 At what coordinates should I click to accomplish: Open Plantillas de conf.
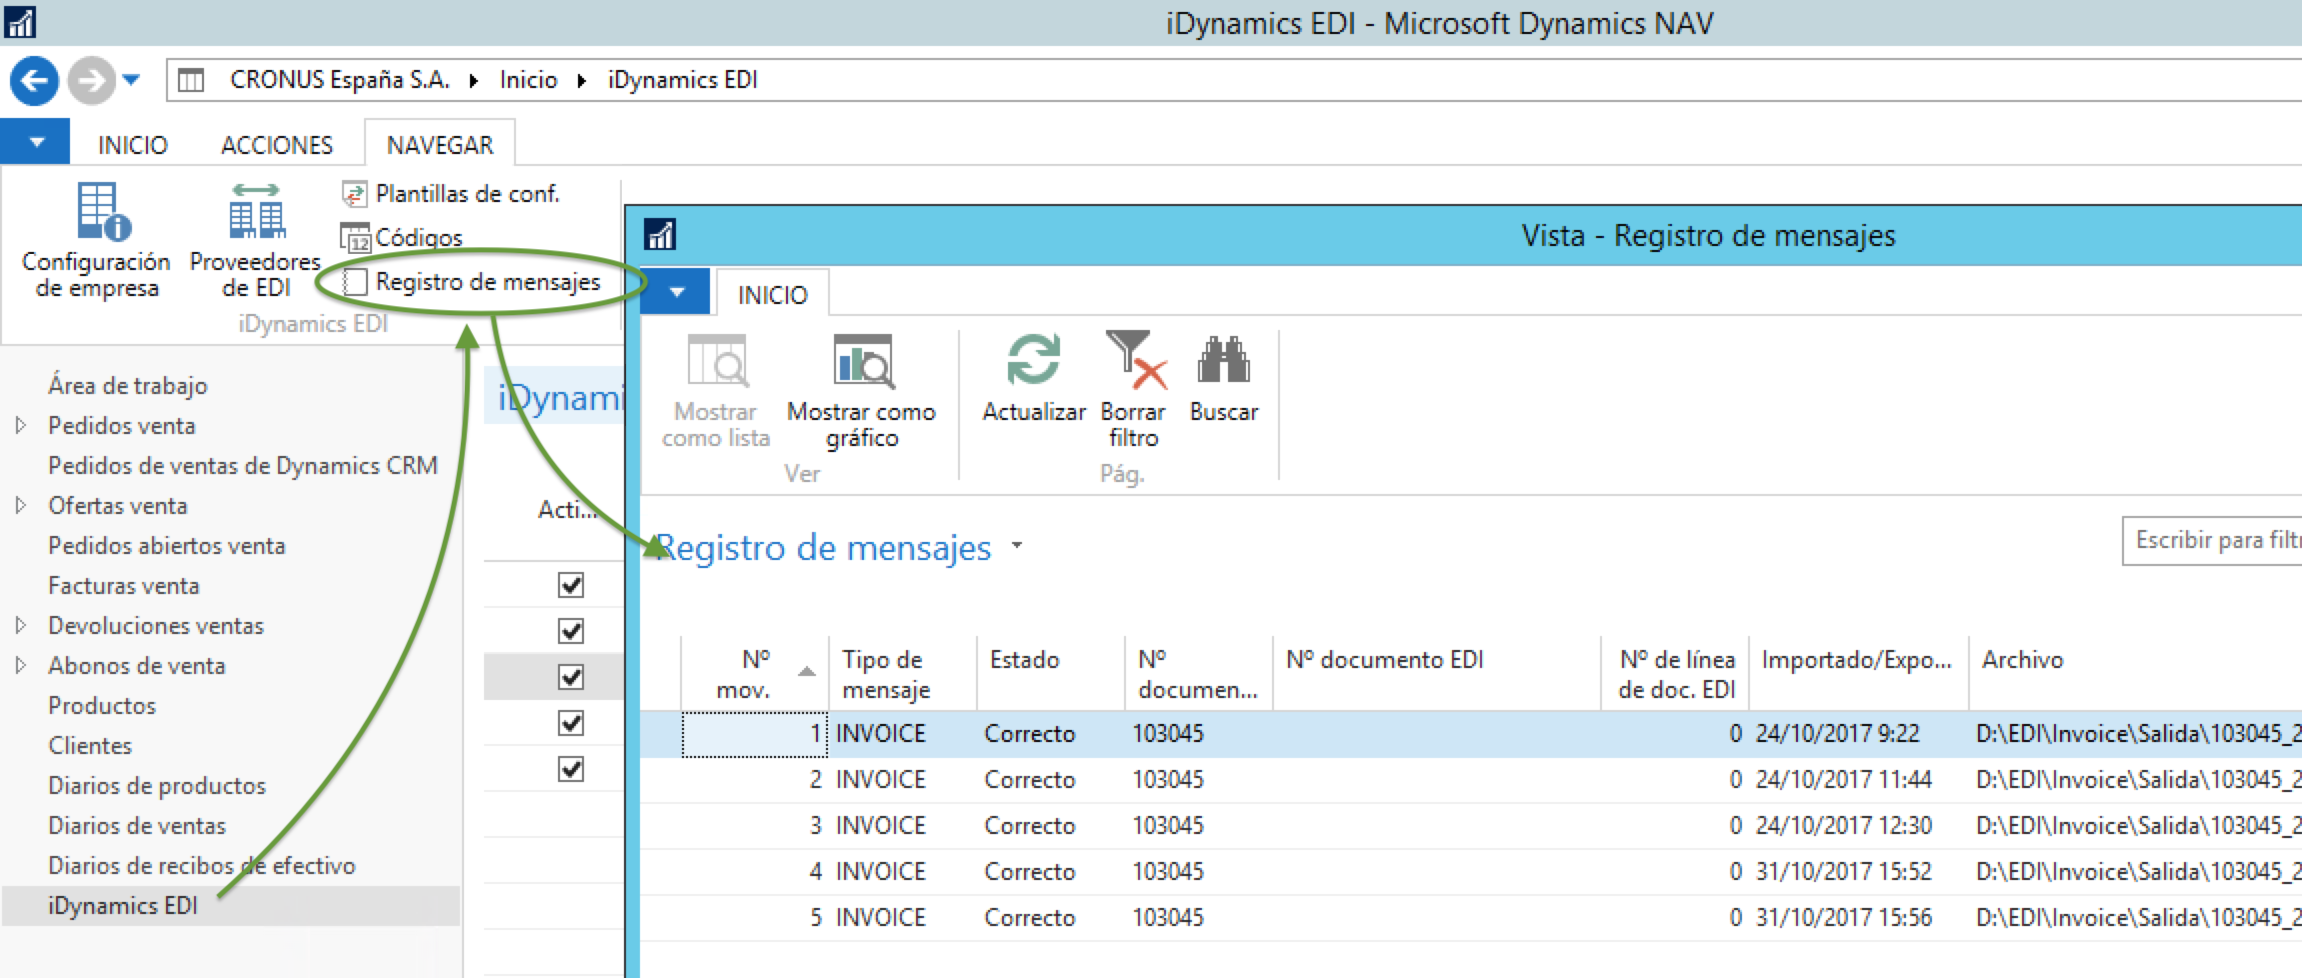pos(451,193)
